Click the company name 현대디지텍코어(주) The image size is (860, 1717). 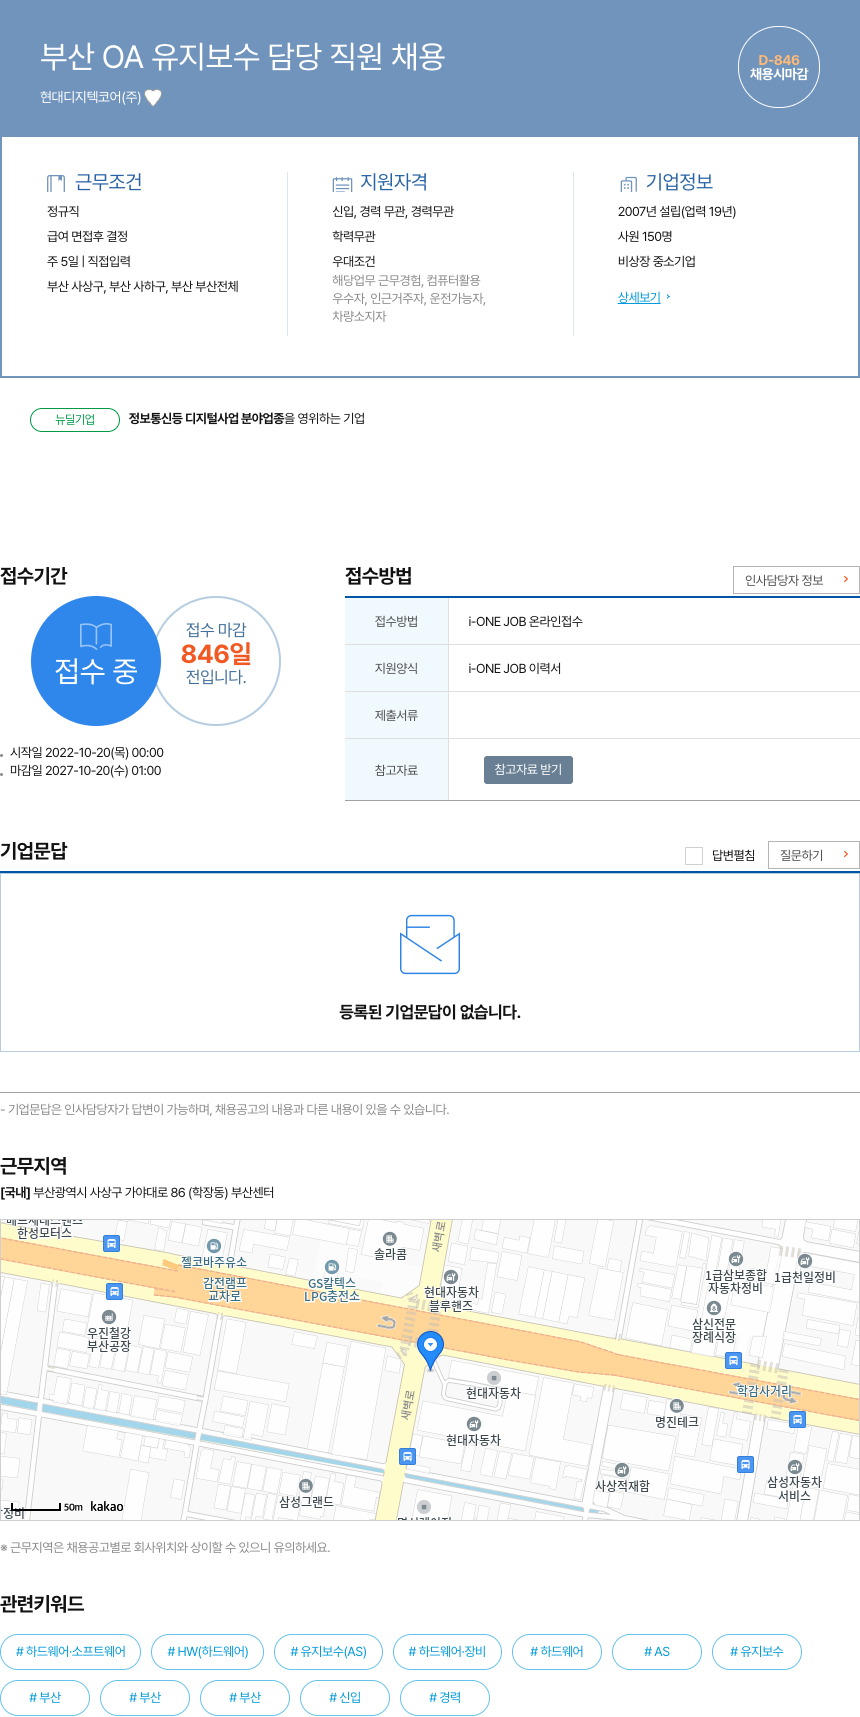pos(91,97)
